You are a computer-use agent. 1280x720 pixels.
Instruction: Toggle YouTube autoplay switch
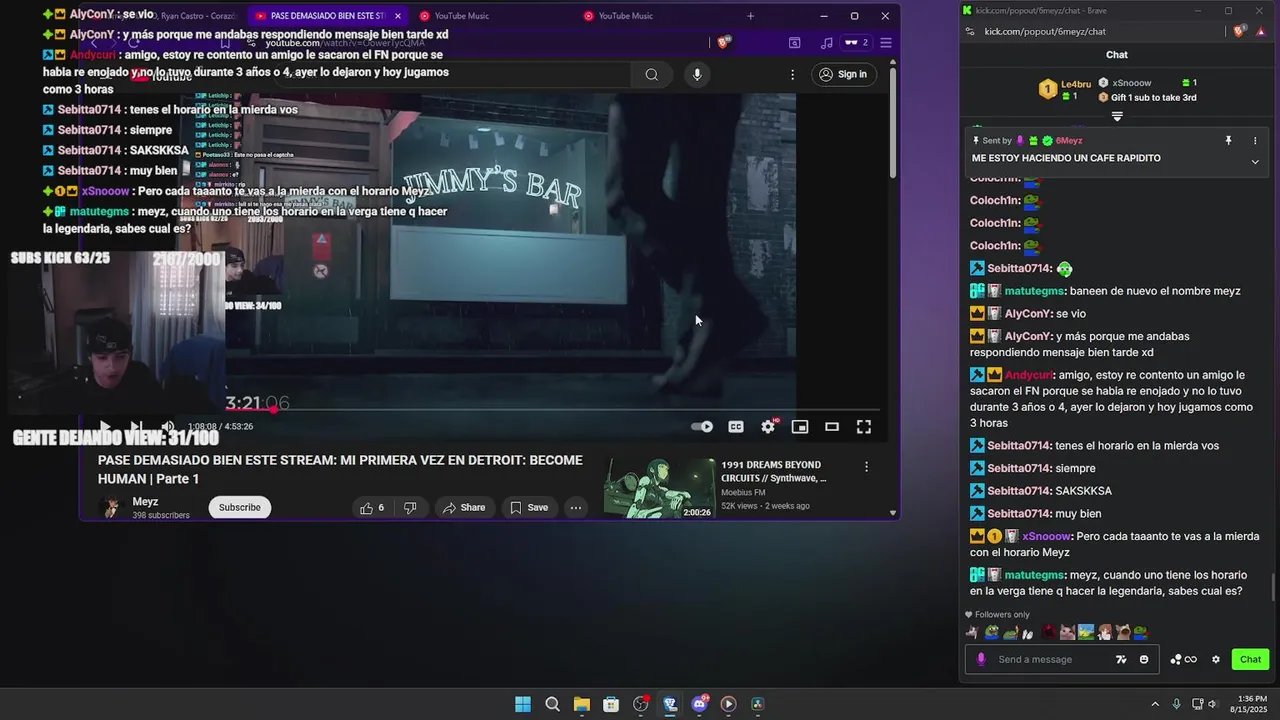tap(702, 426)
